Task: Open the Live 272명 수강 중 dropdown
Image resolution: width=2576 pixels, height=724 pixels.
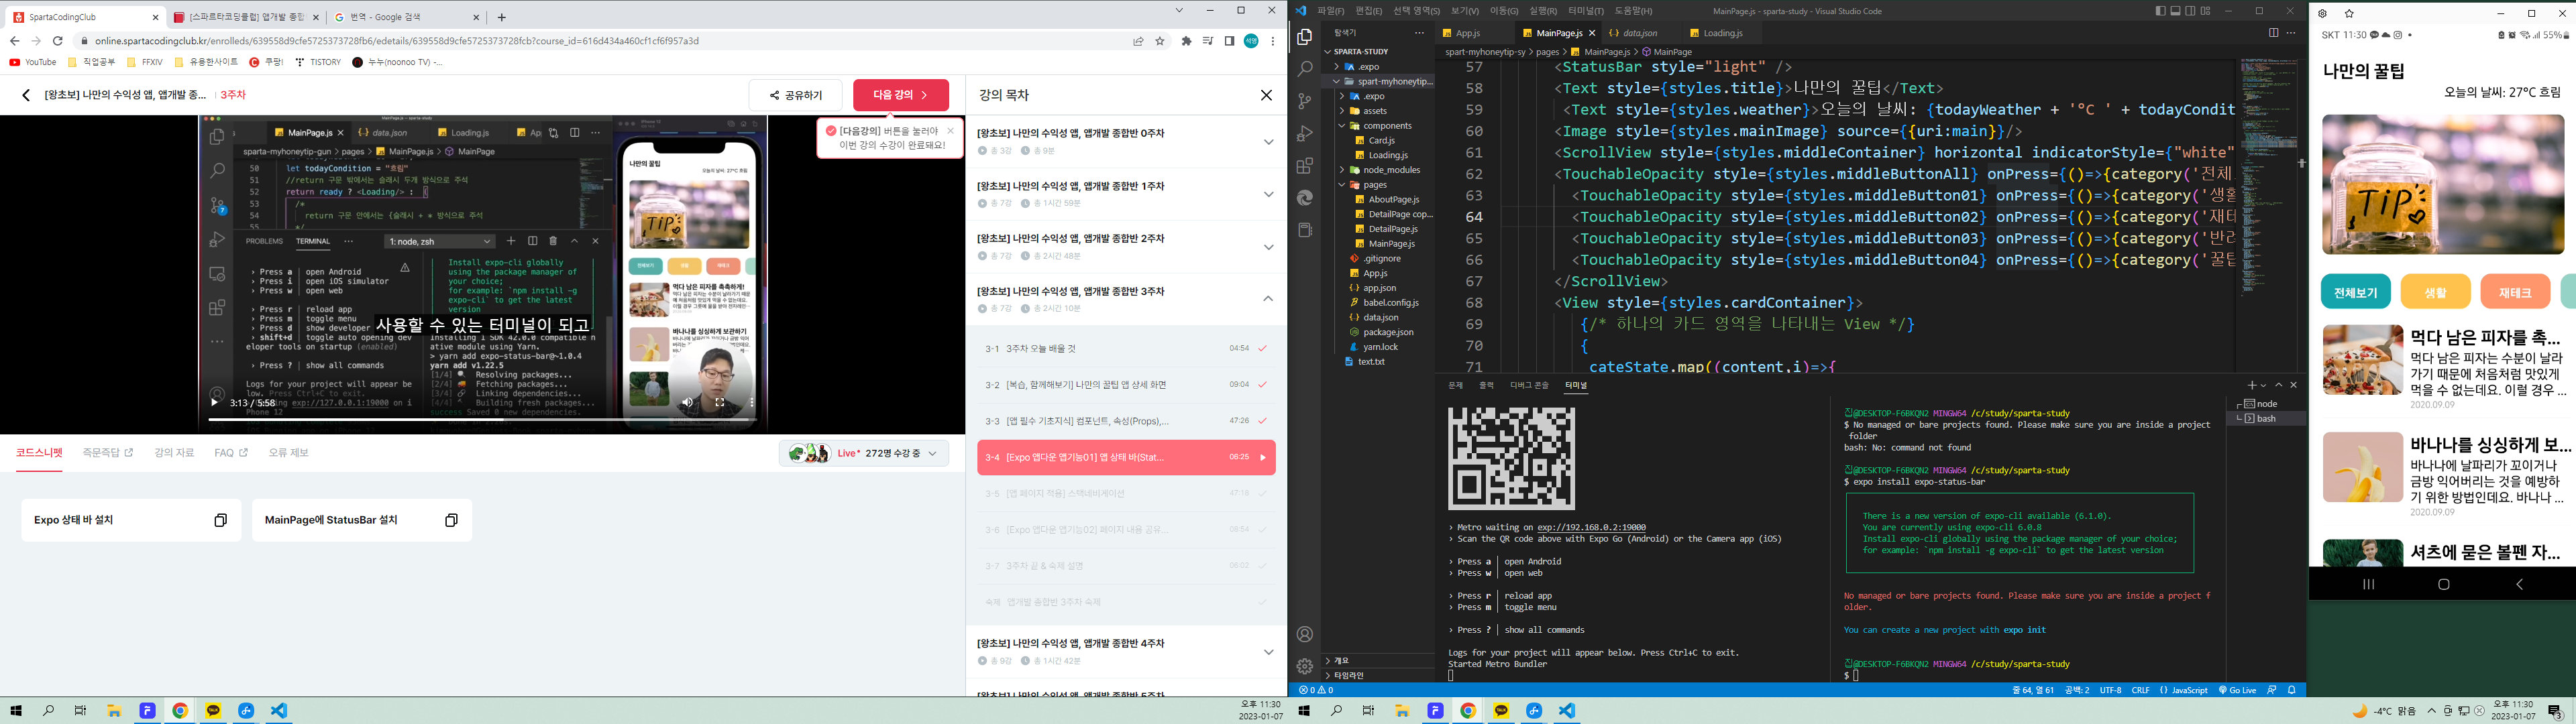Action: (865, 453)
